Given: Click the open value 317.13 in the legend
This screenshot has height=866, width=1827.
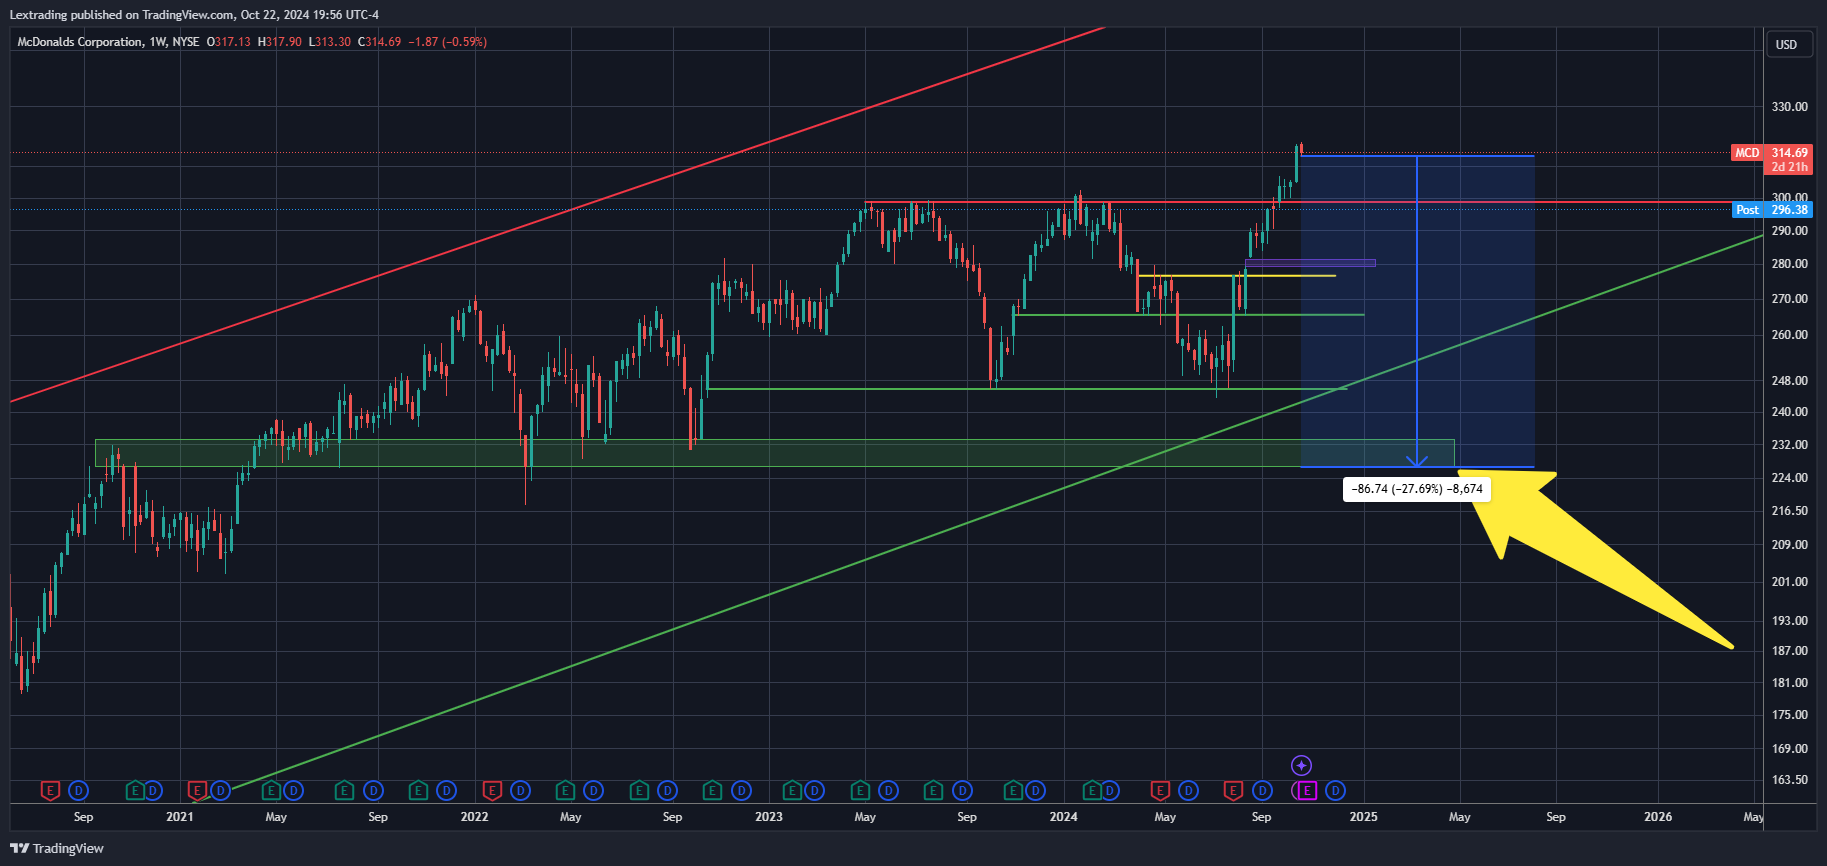Looking at the screenshot, I should click(x=233, y=42).
